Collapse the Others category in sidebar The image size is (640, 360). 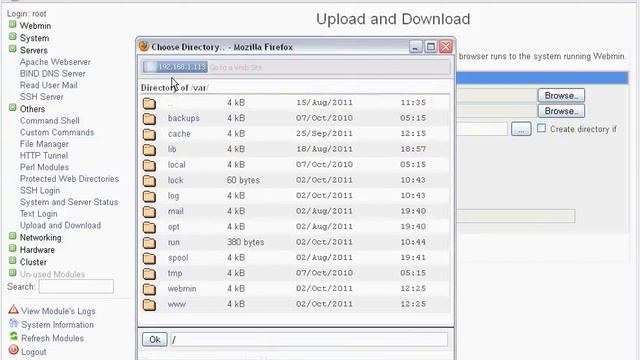(x=13, y=108)
